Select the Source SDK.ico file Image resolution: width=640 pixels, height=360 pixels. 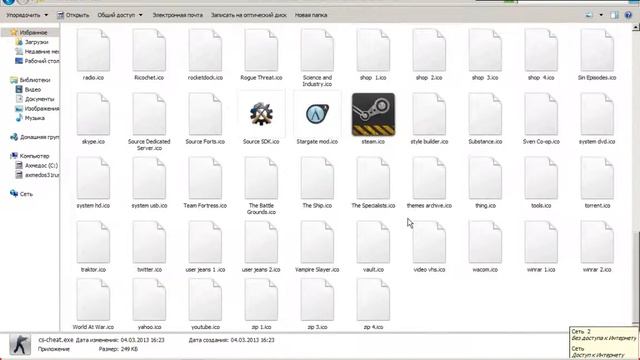tap(261, 118)
